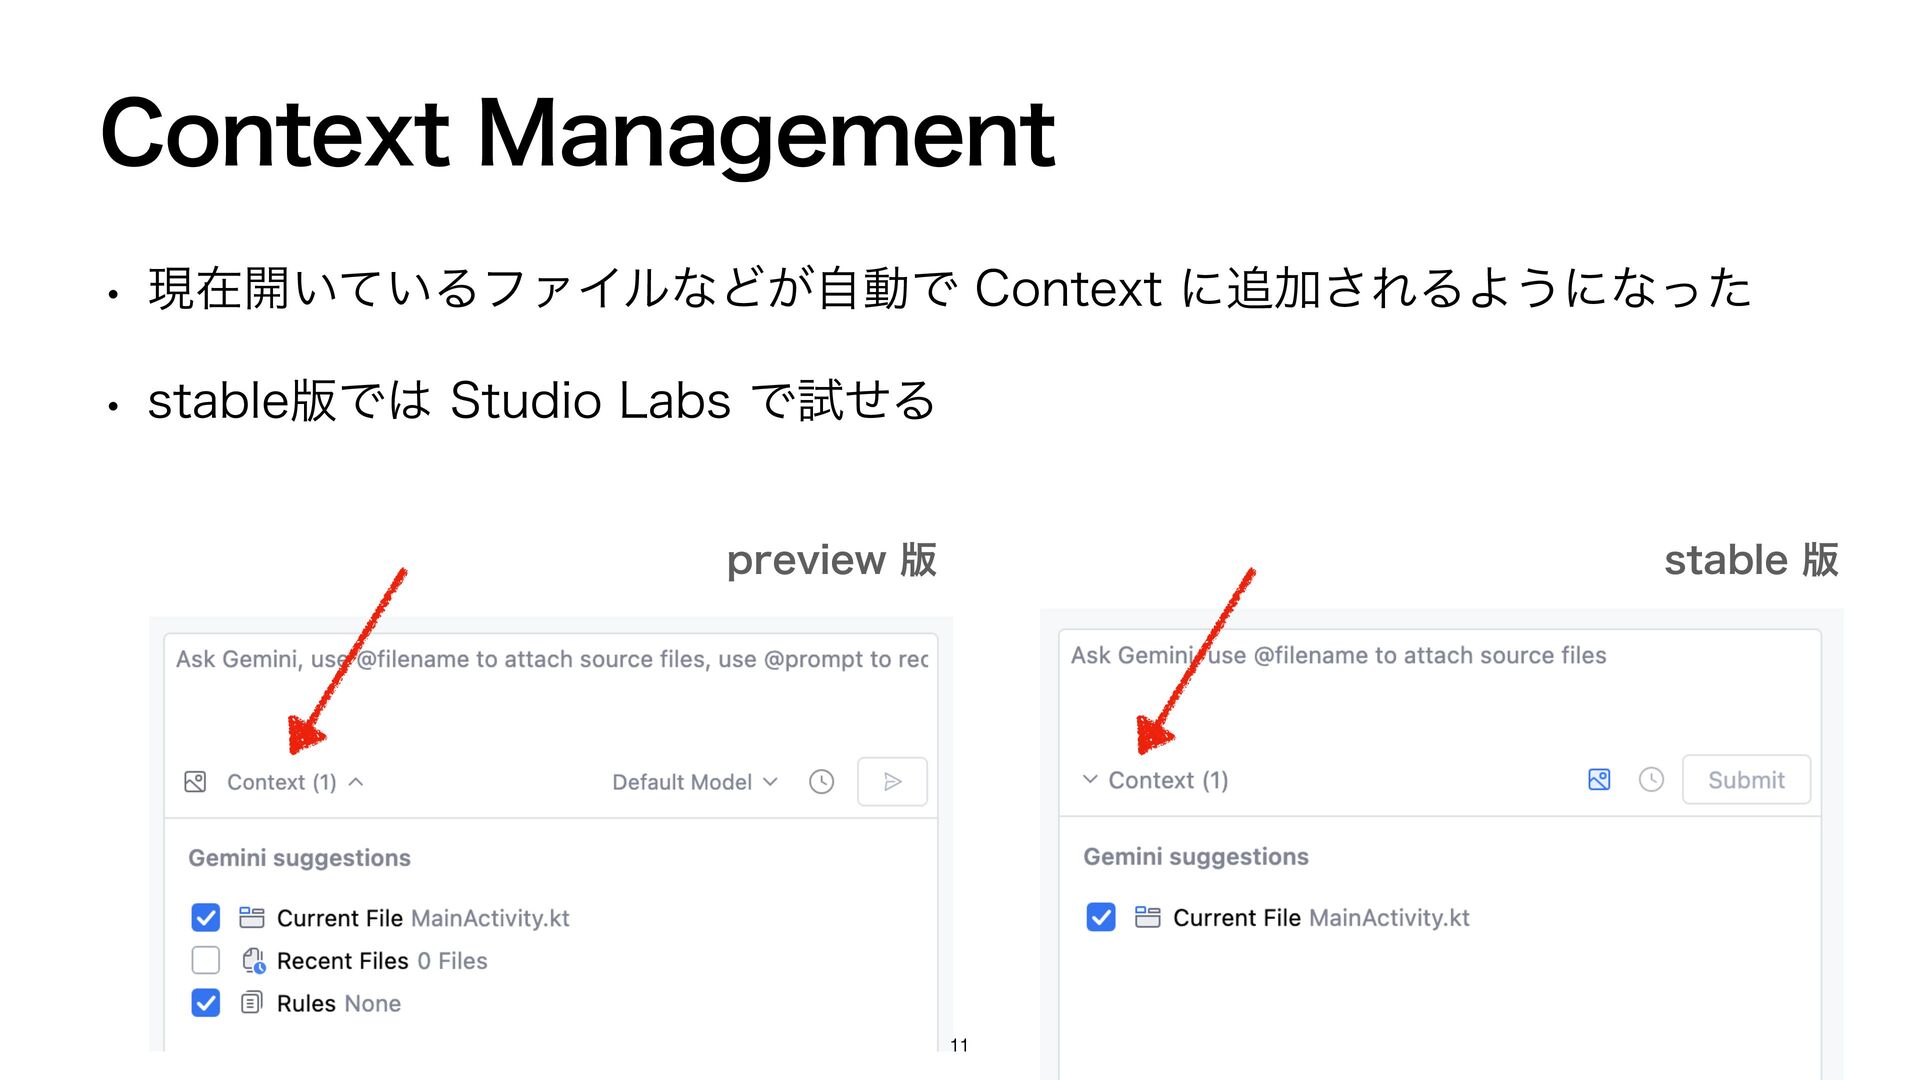Screen dimensions: 1920x1080
Task: Click 'Gemini suggestions' heading in preview panel
Action: tap(299, 858)
